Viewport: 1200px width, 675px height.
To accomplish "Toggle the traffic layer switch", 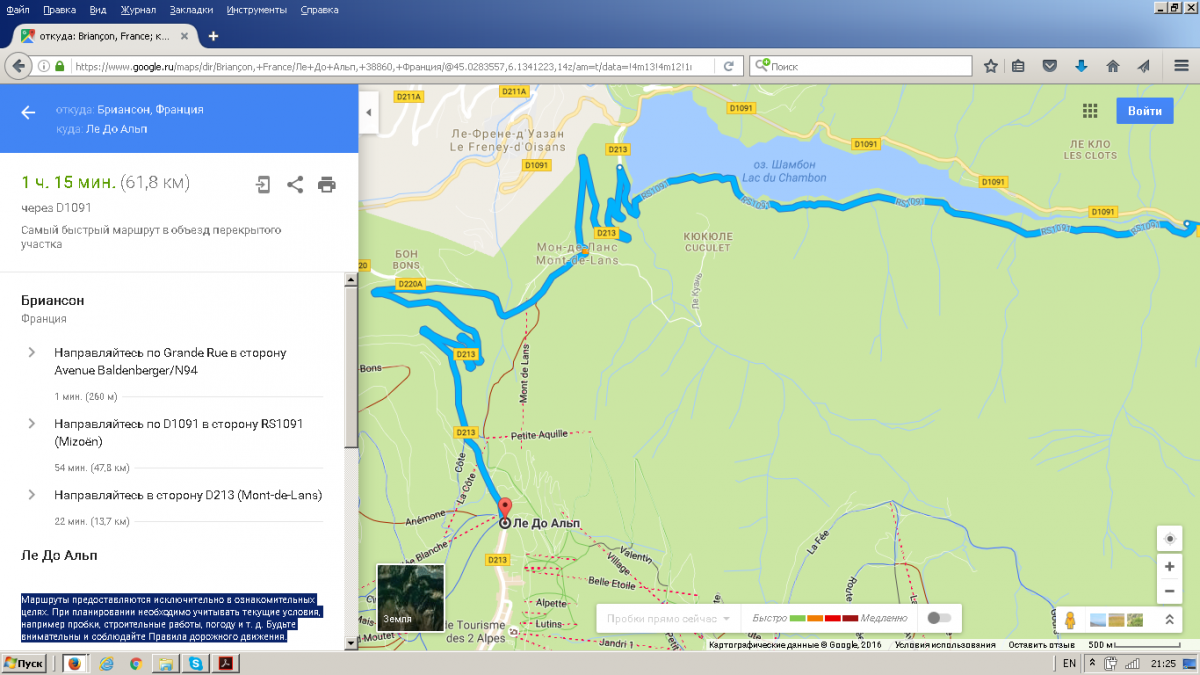I will pos(939,618).
